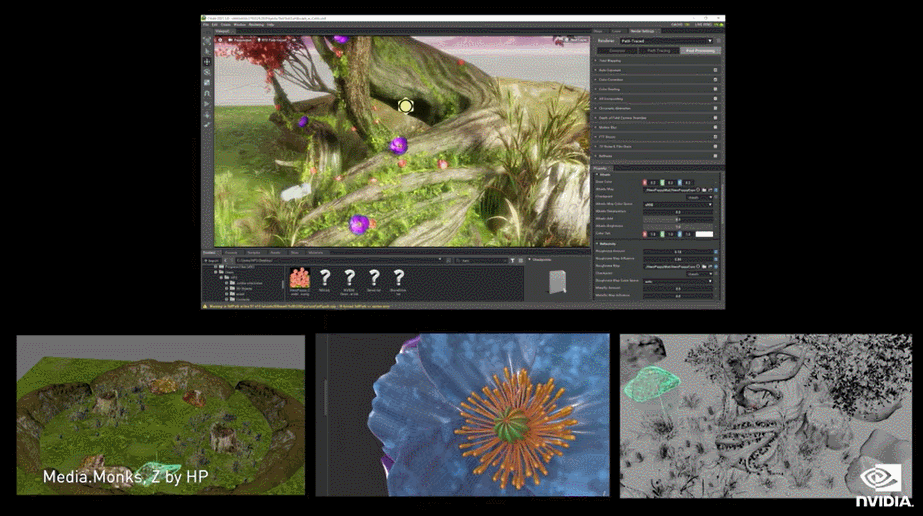
Task: Select the Scale tool in left toolbar
Action: pyautogui.click(x=207, y=83)
